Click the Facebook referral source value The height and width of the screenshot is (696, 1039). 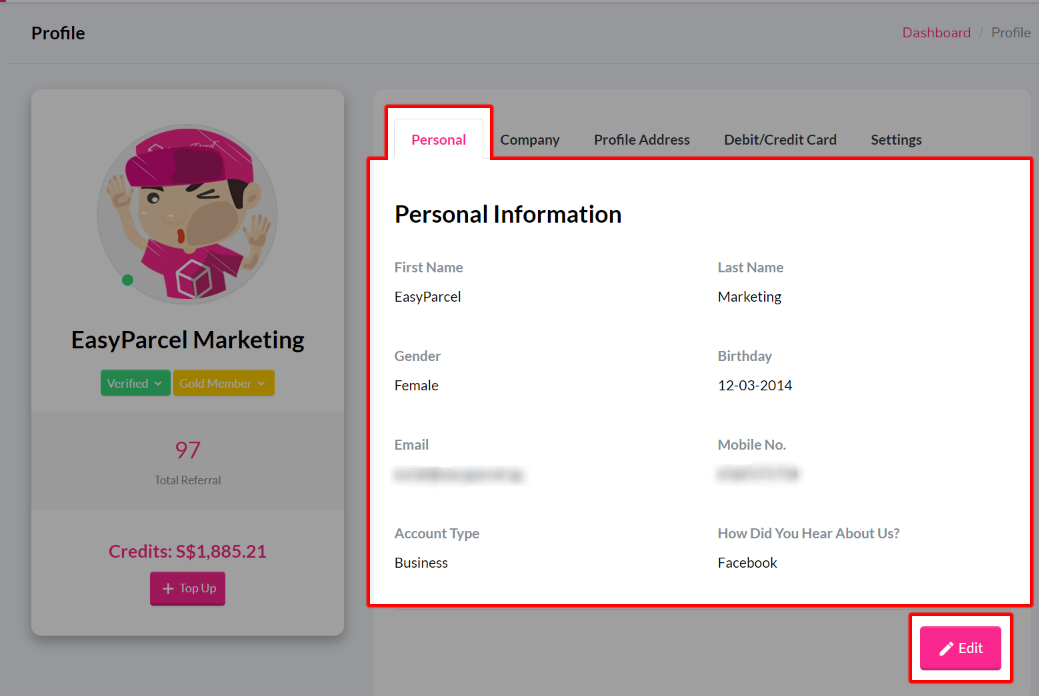coord(747,563)
